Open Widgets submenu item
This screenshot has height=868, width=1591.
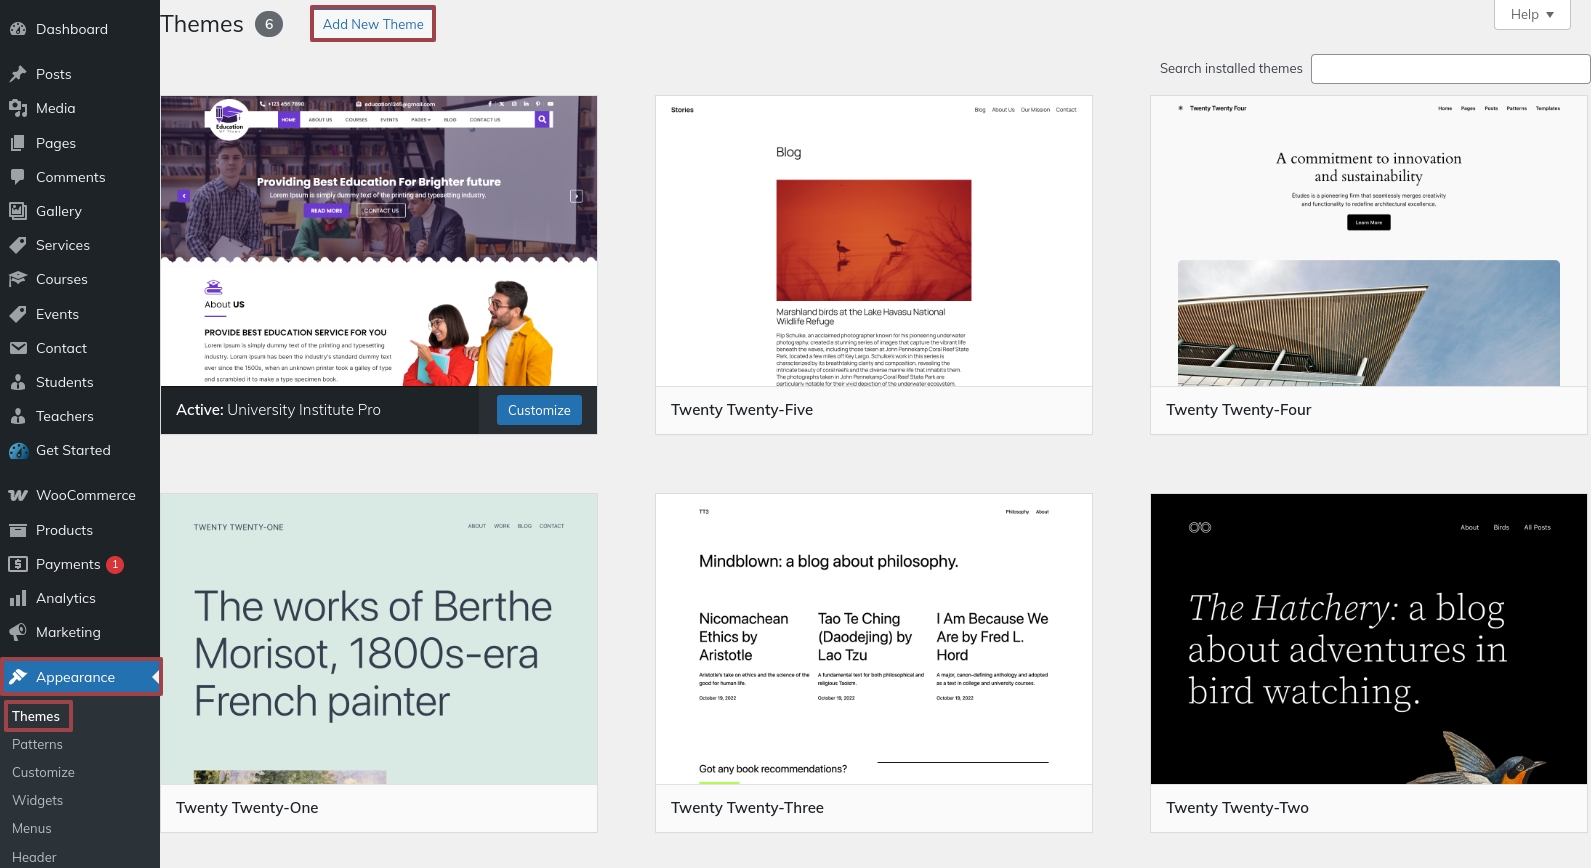click(37, 800)
